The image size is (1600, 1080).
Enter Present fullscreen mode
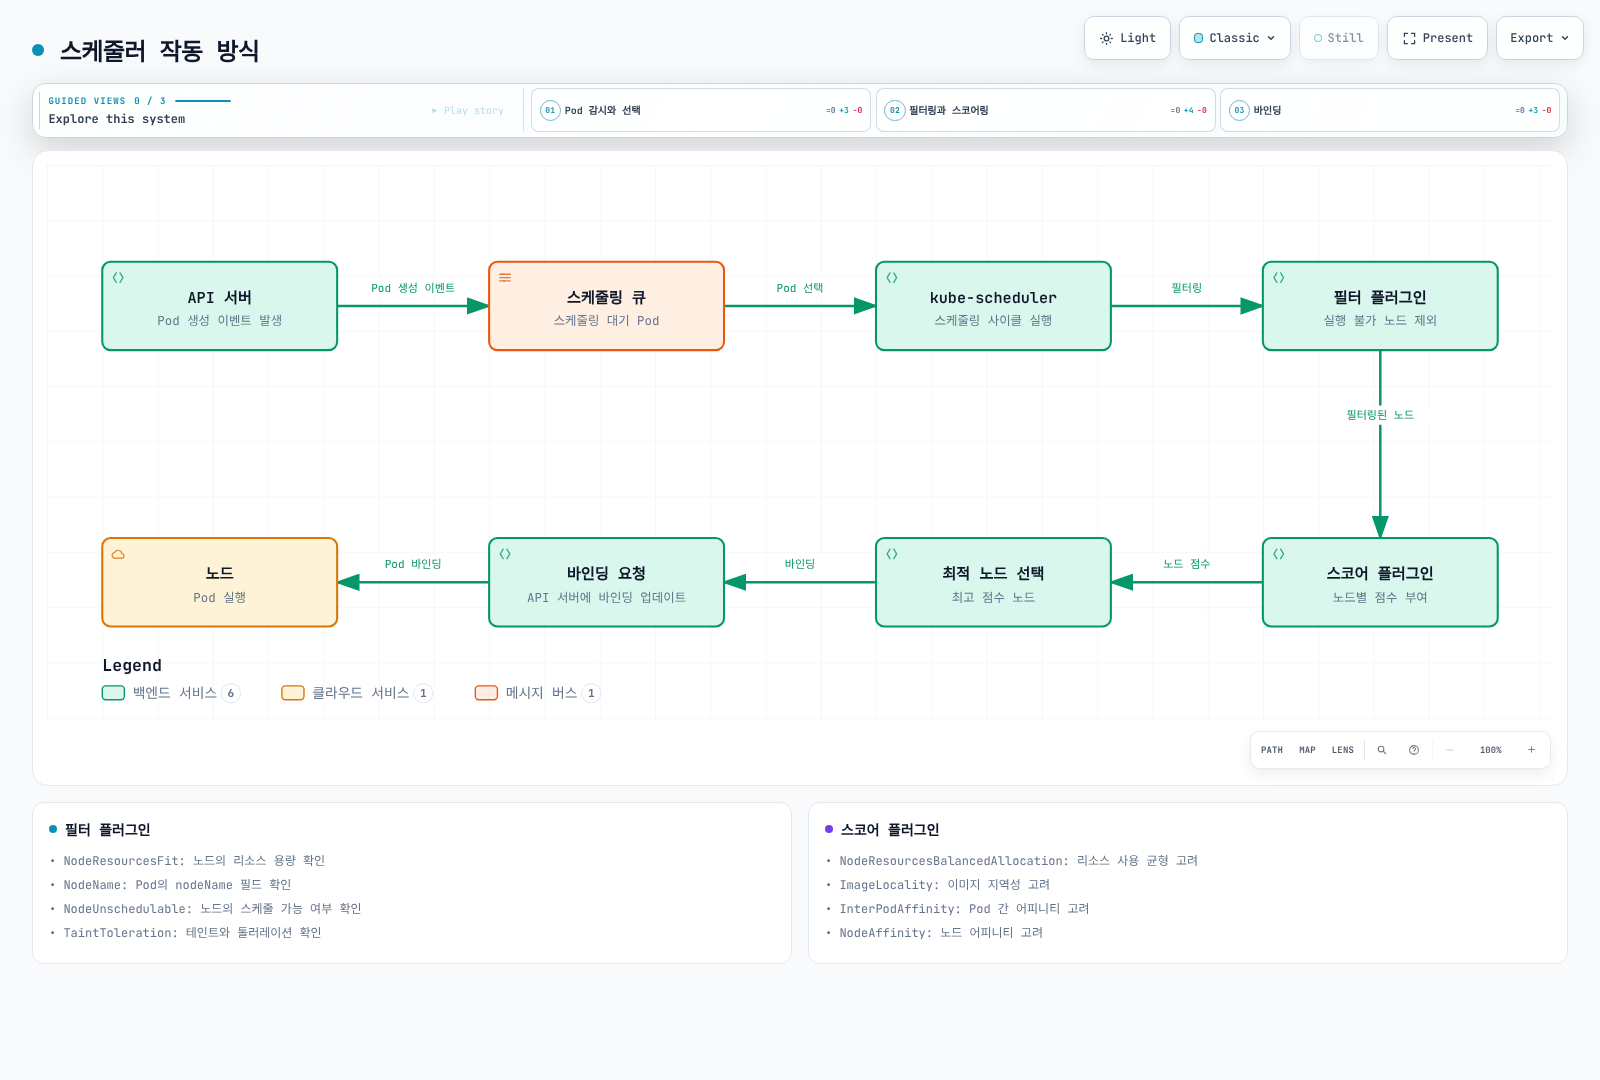coord(1437,38)
